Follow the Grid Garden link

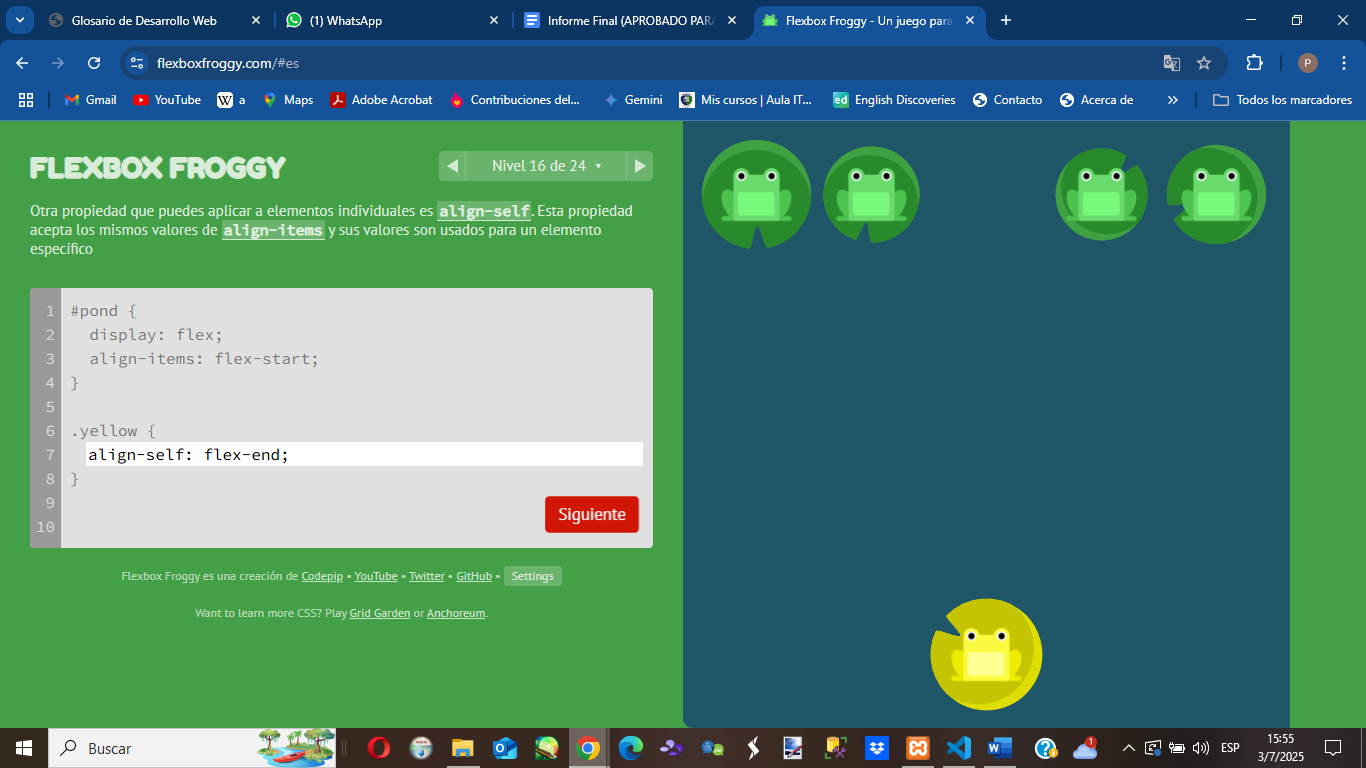click(380, 613)
